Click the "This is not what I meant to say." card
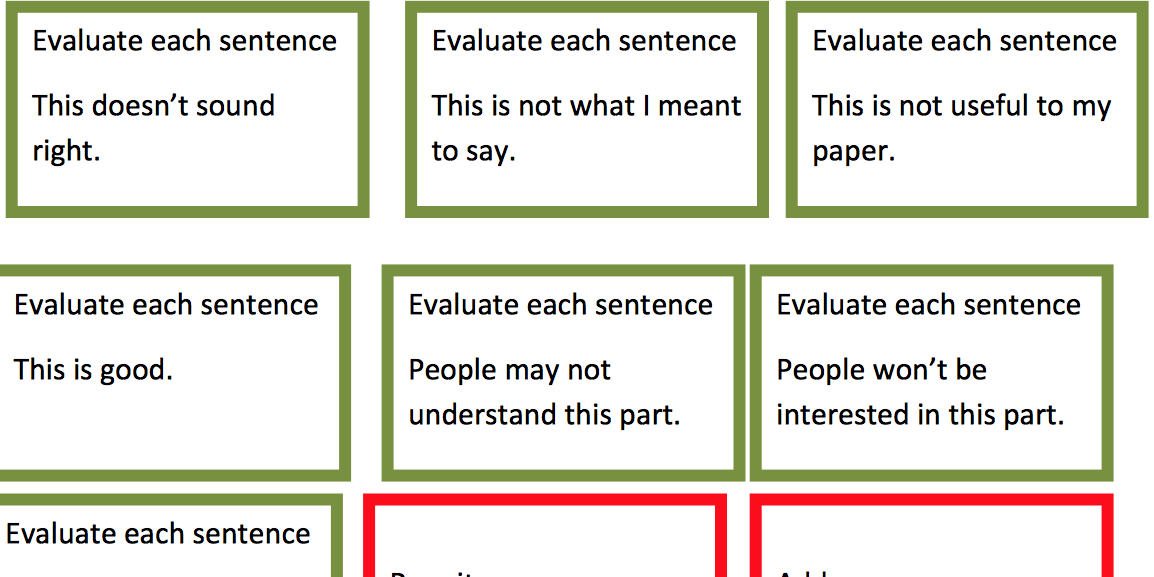This screenshot has width=1154, height=577. [587, 110]
